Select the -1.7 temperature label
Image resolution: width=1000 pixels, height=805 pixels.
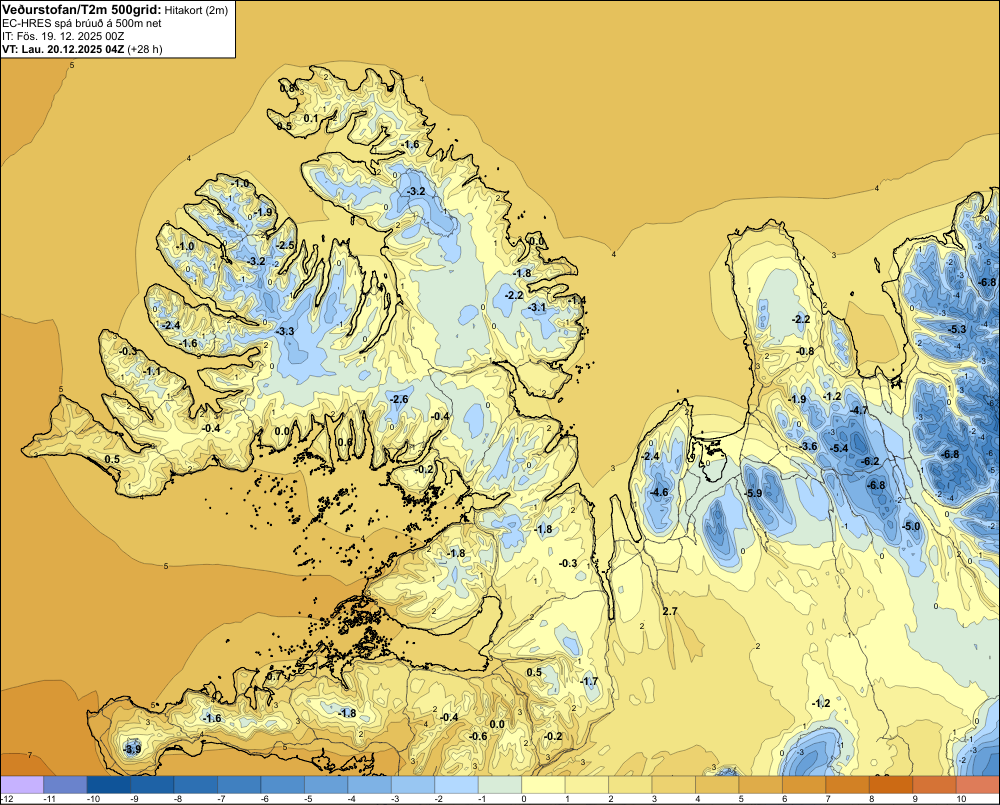pos(589,681)
